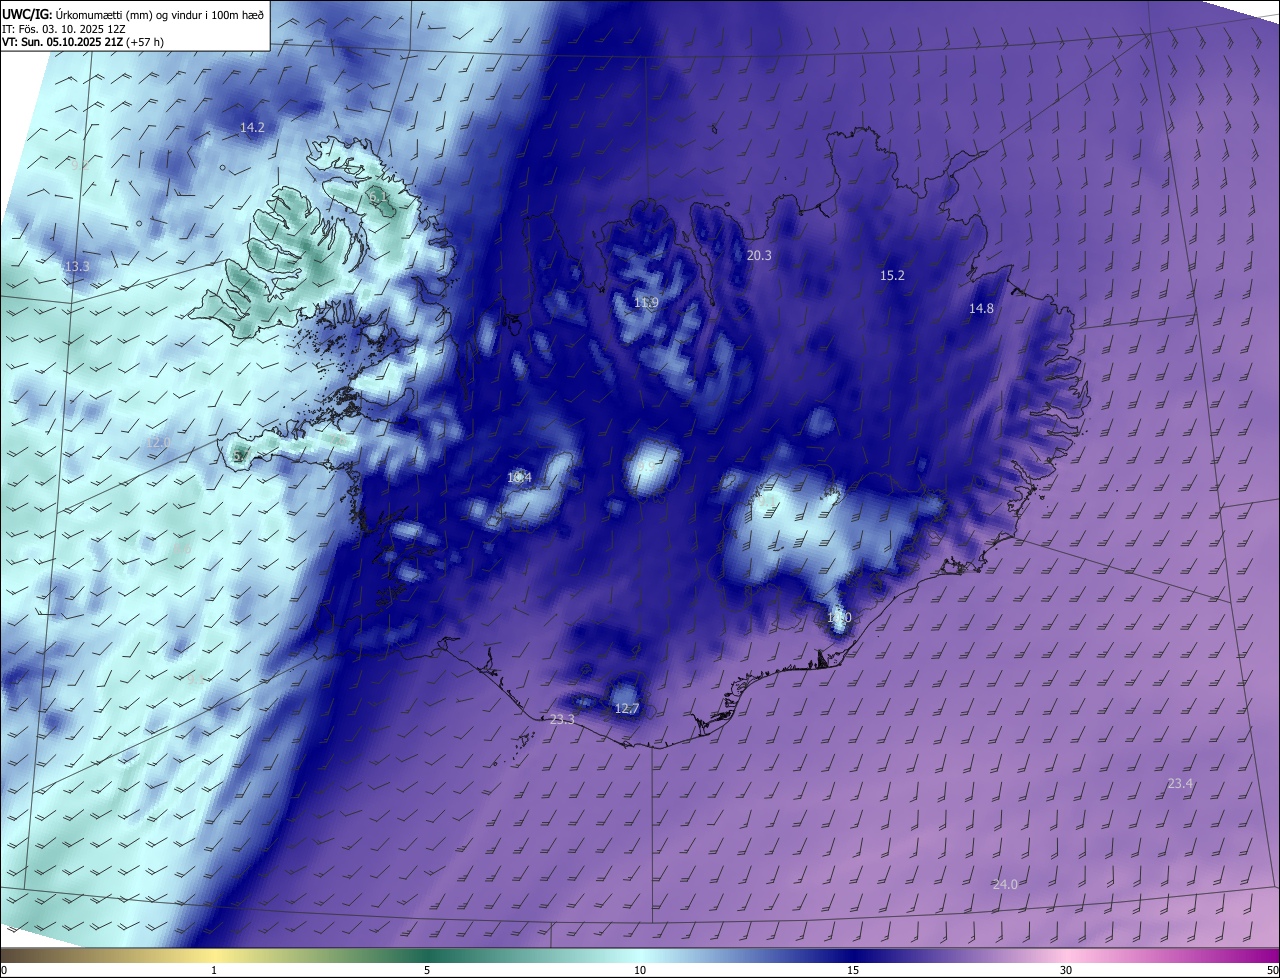Viewport: 1280px width, 978px height.
Task: Click the colorbar tick label 30
Action: (x=1066, y=970)
